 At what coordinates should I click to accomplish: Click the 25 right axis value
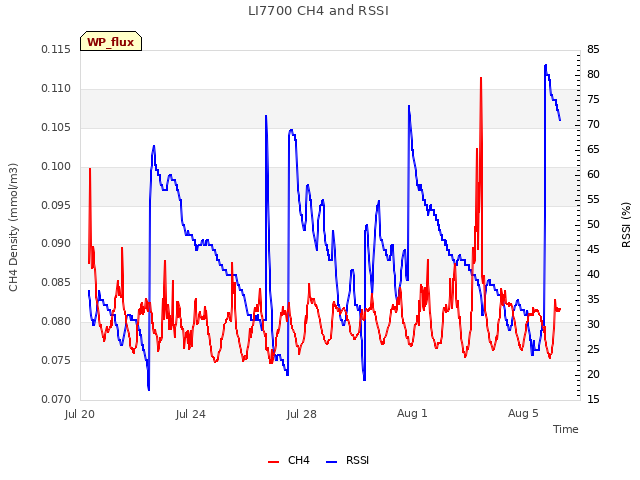(593, 349)
